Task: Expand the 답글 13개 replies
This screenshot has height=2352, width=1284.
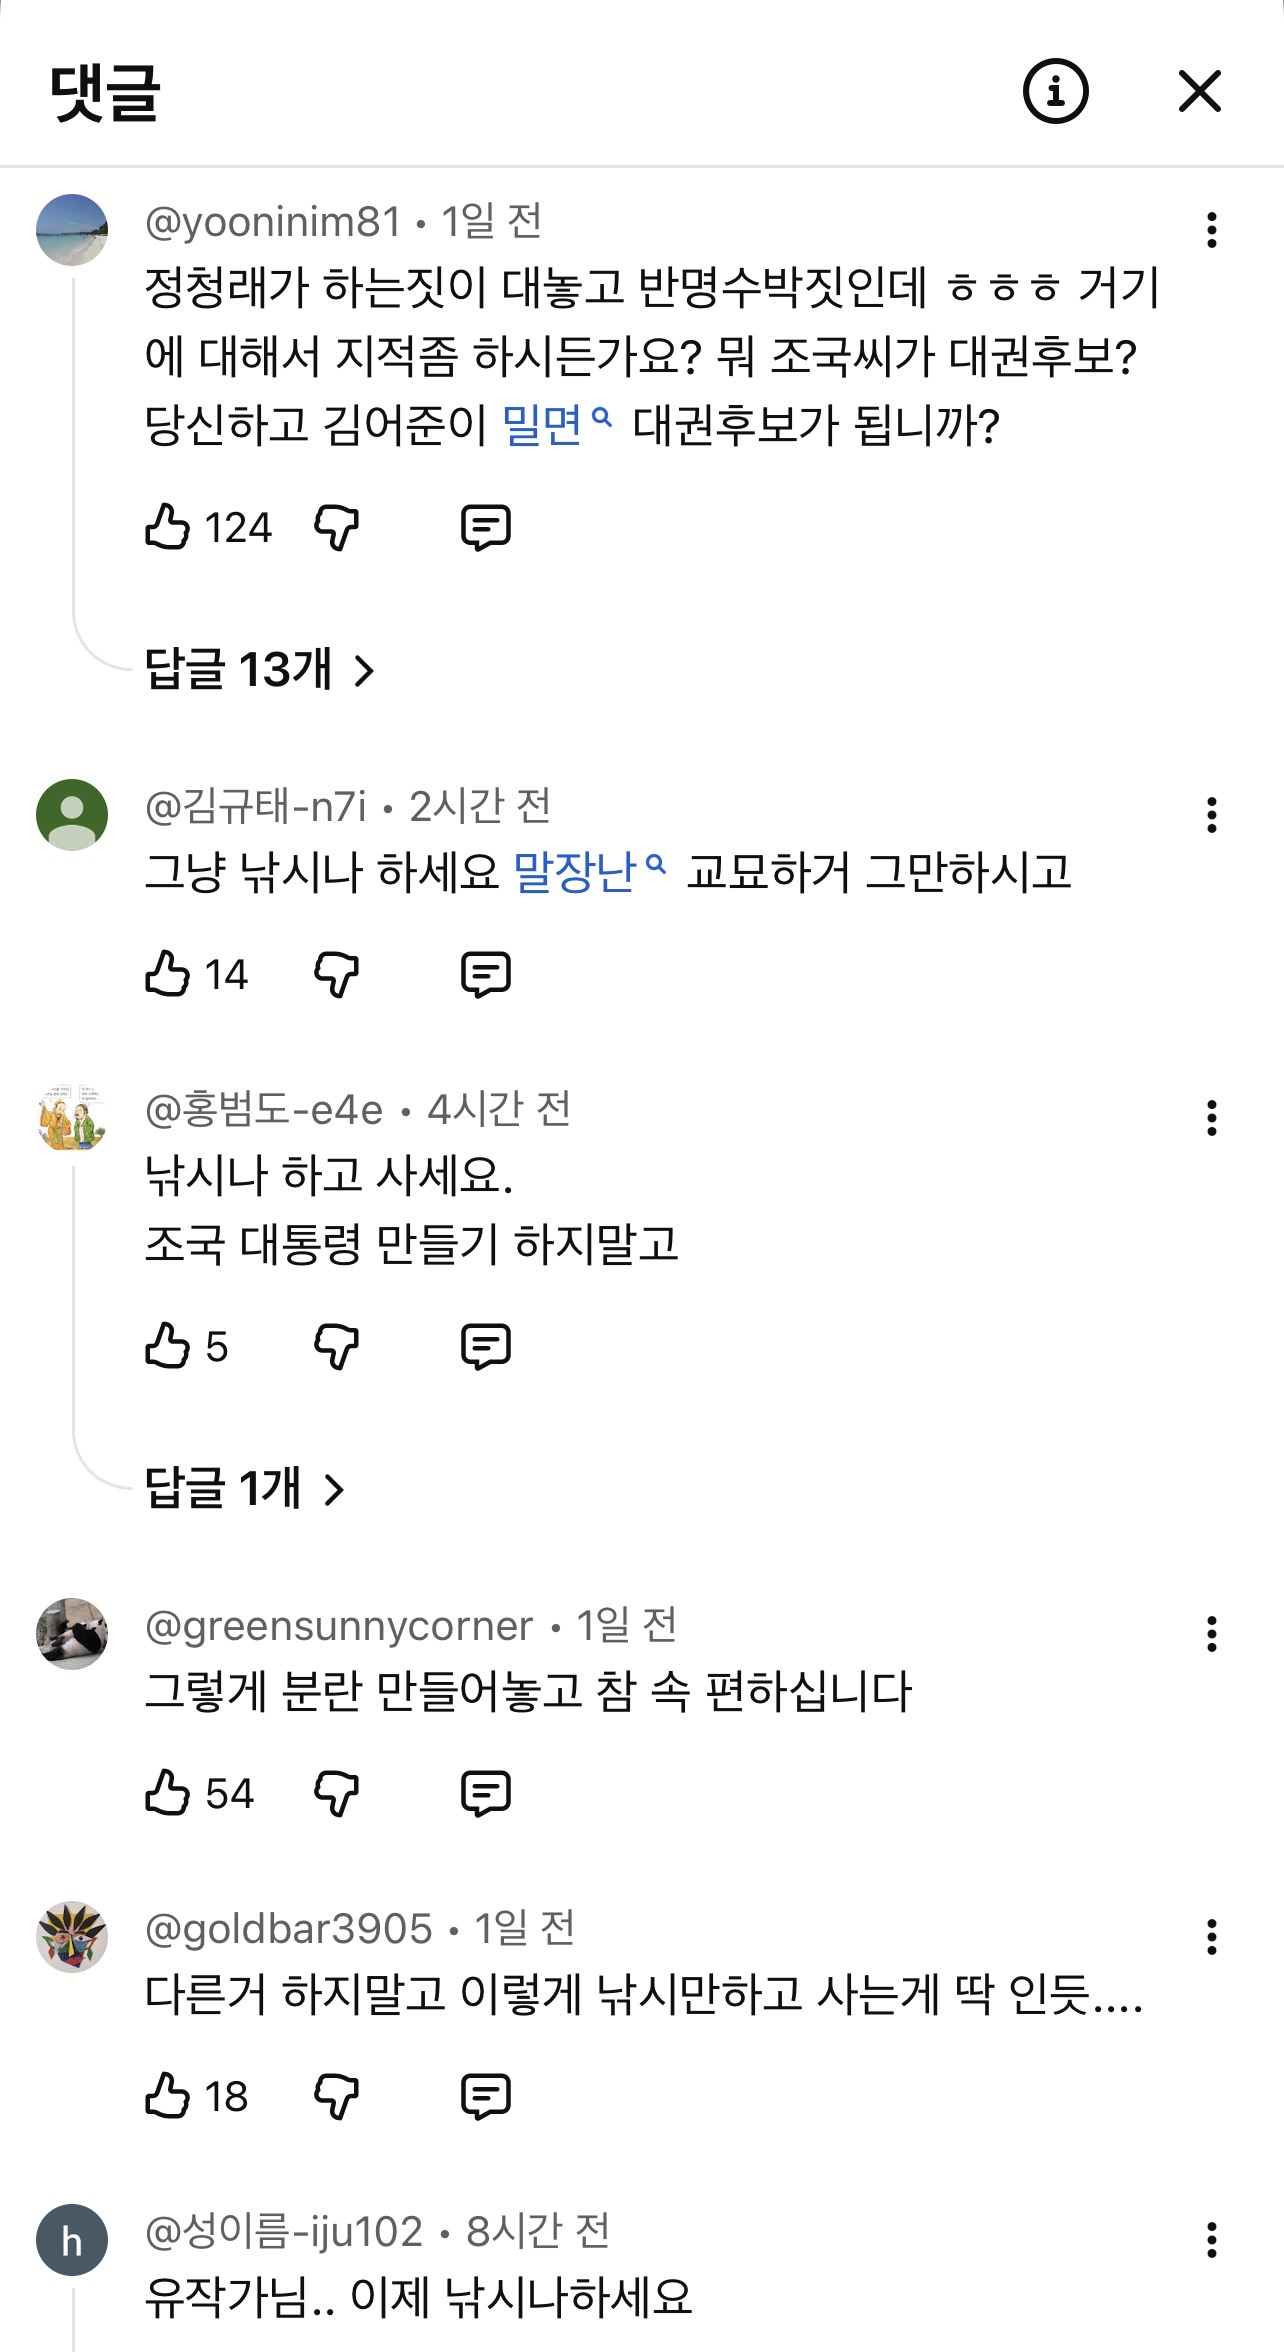Action: click(x=260, y=669)
